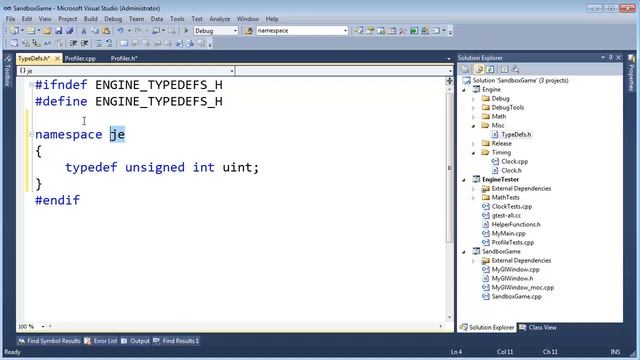Expand the MathTests folder
Viewport: 640px width, 360px height.
[473, 198]
